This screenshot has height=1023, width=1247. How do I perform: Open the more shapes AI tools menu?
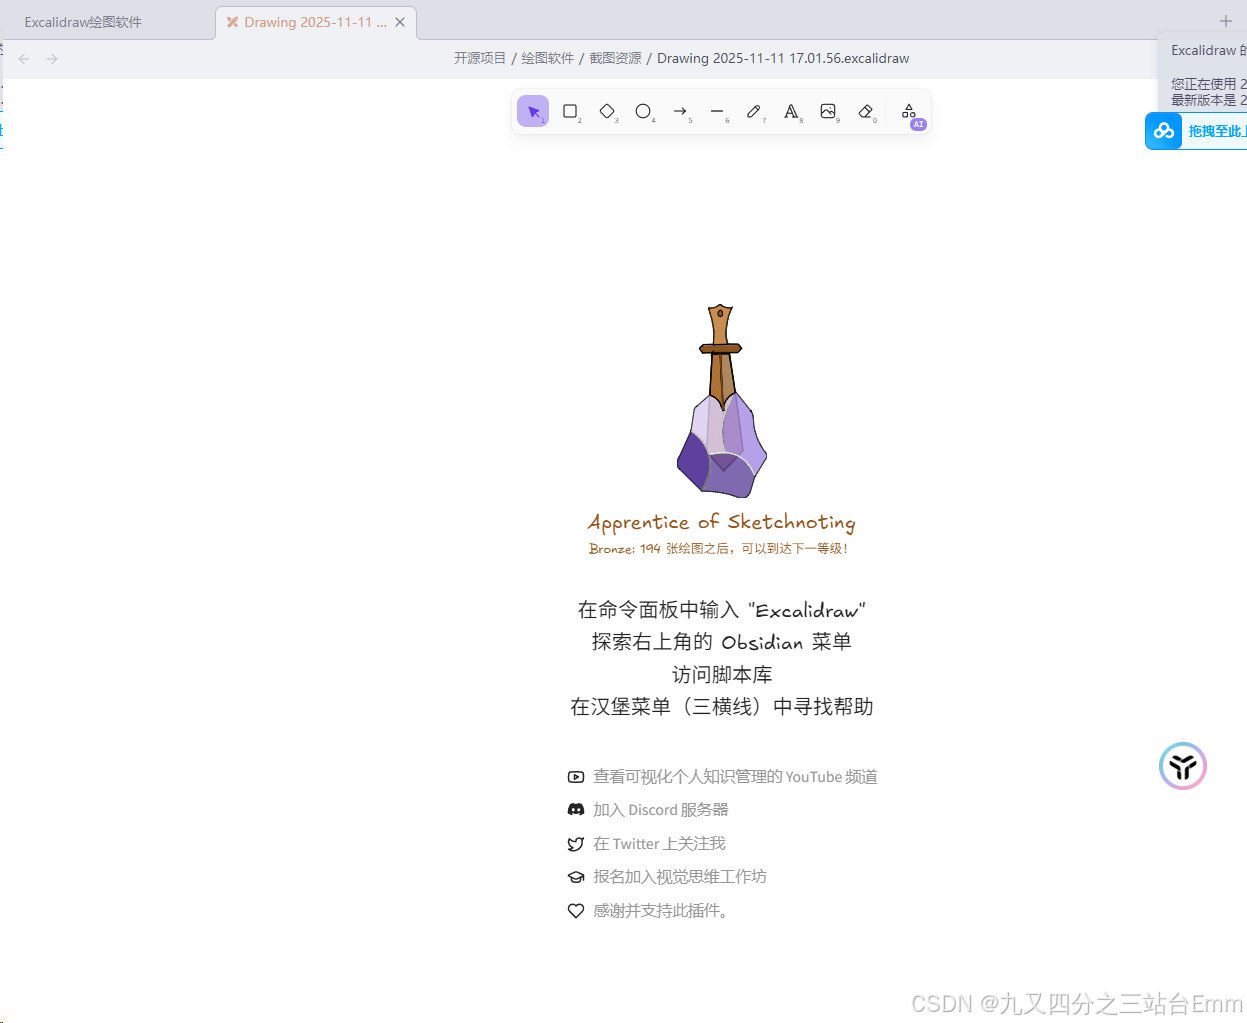pos(909,111)
